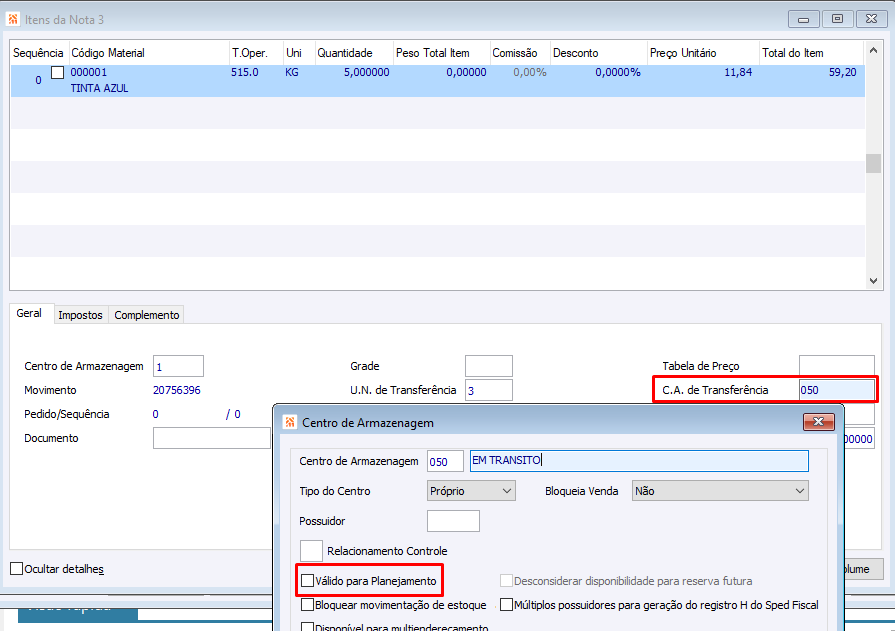
Task: Click the Comissão column header
Action: click(x=521, y=53)
